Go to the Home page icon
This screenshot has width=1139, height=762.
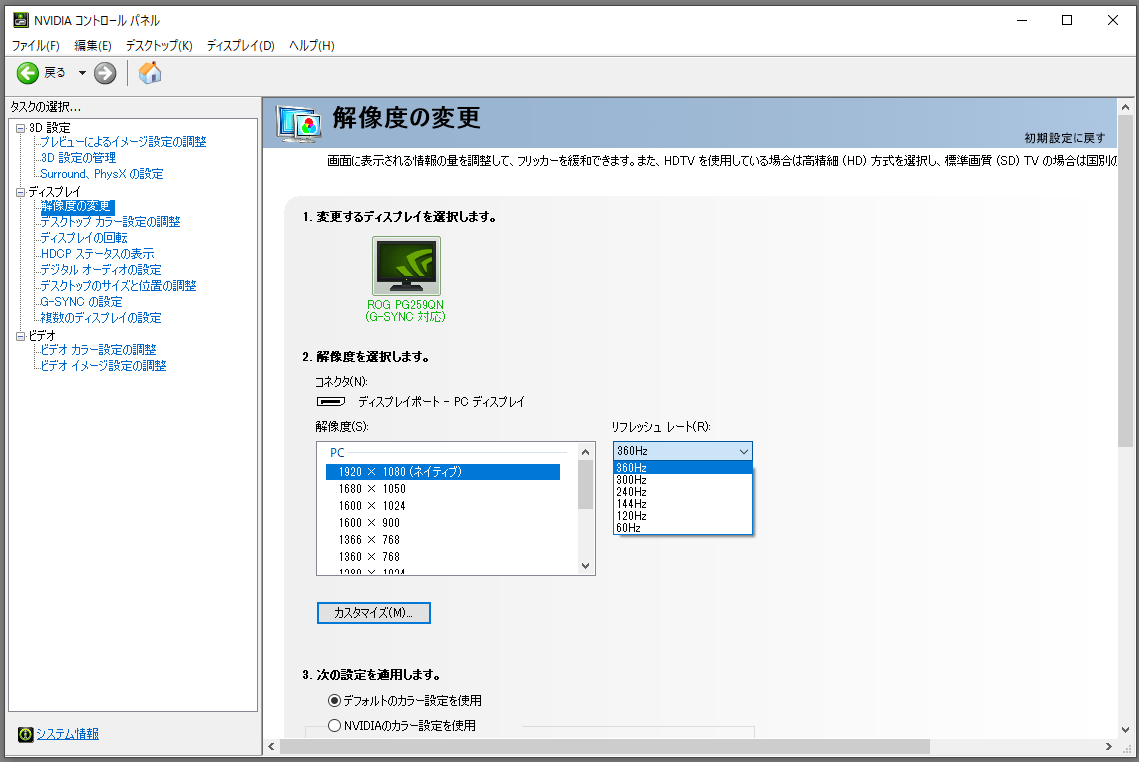(150, 73)
